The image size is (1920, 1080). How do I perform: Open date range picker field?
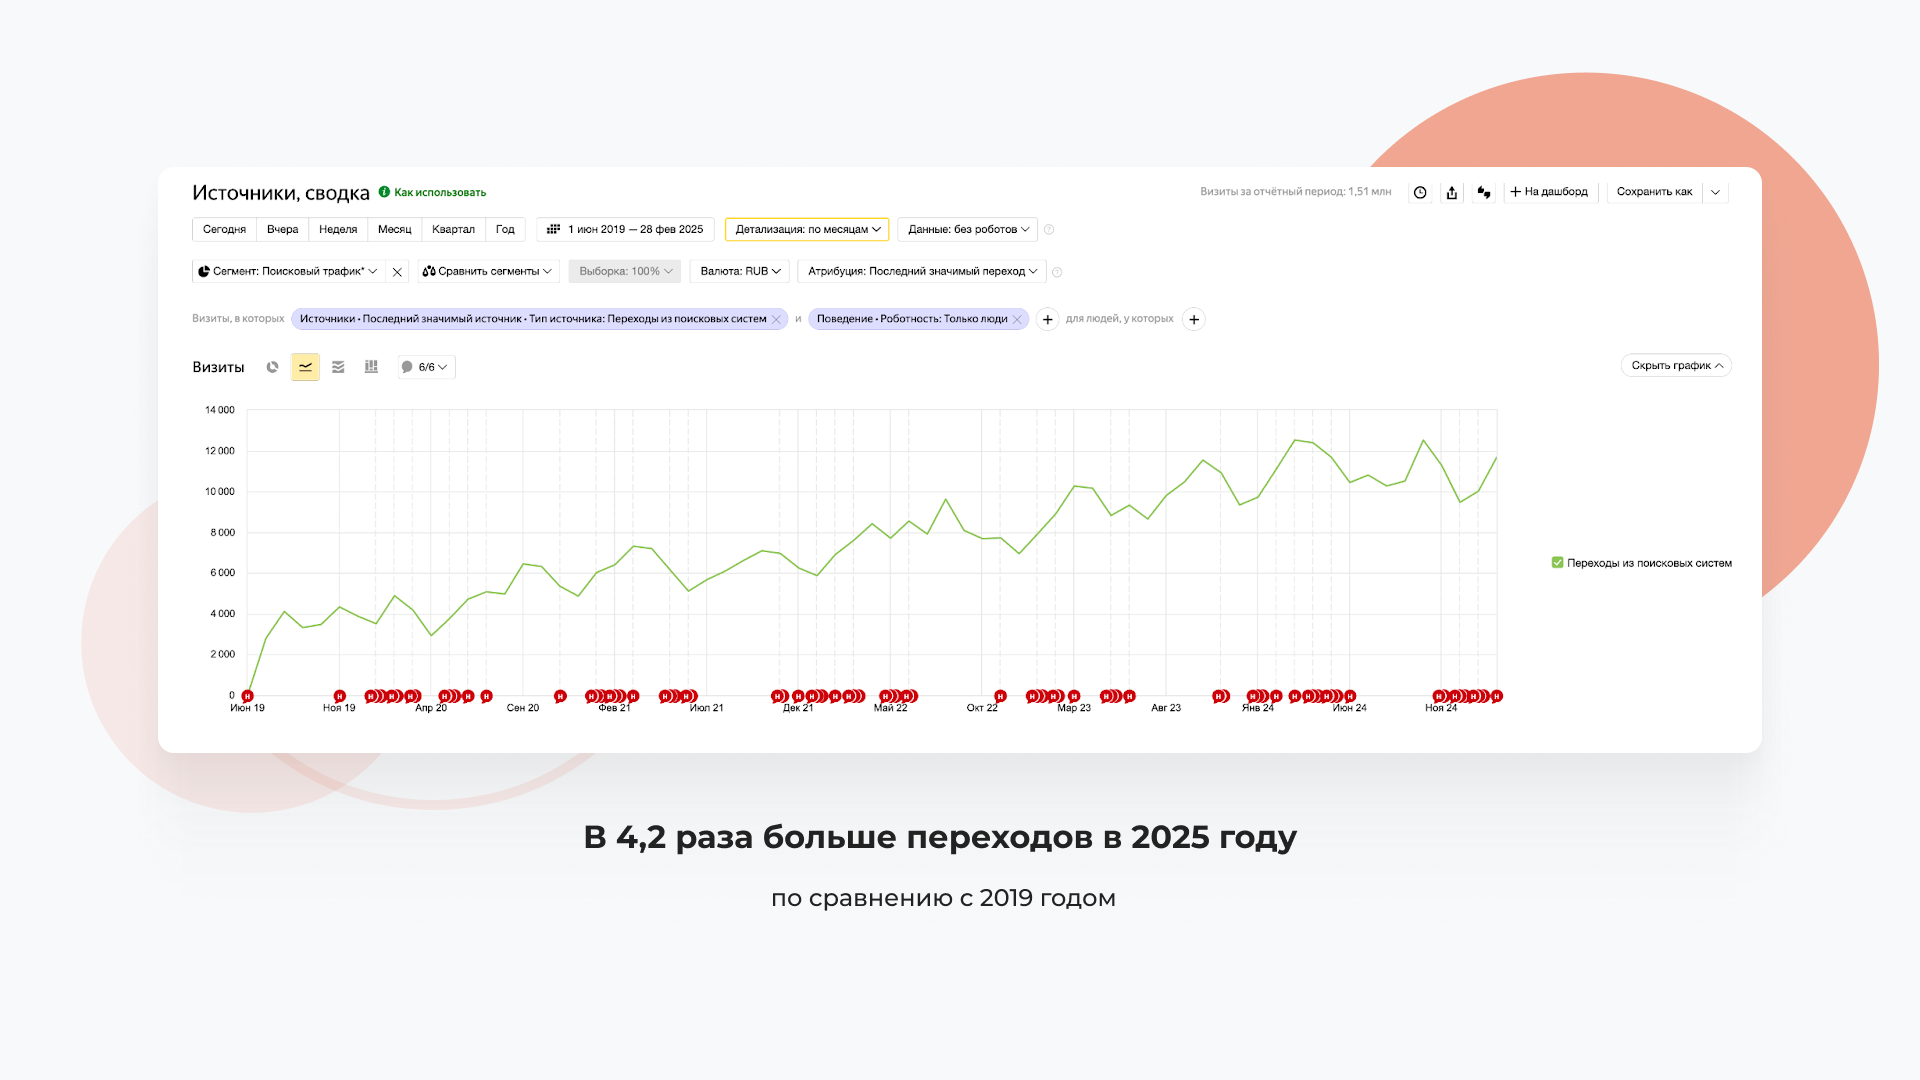tap(626, 229)
